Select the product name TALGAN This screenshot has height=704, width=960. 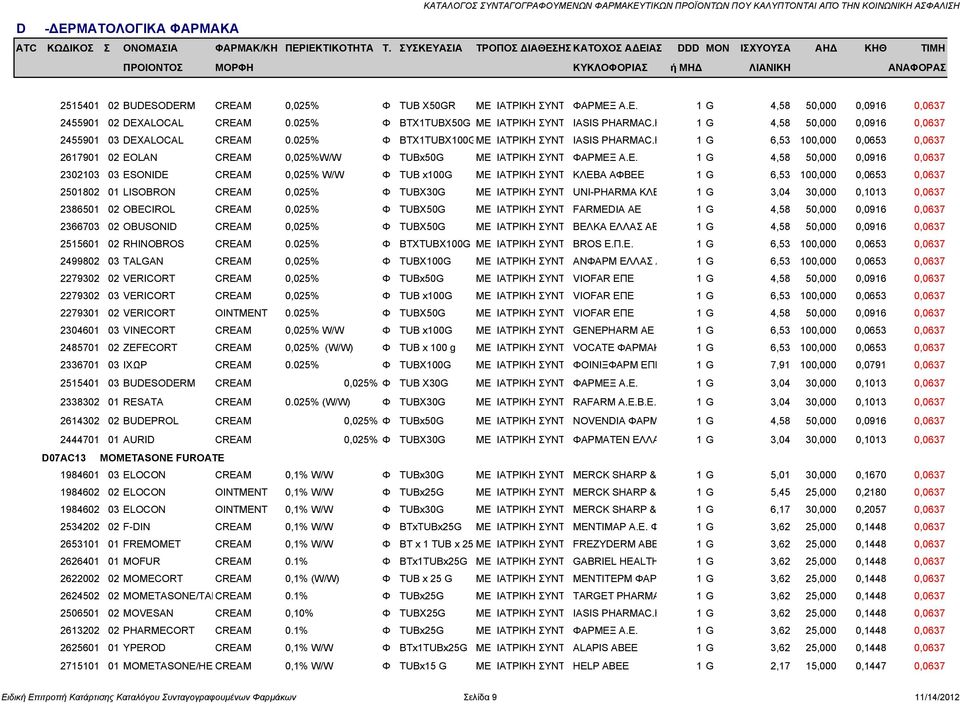coord(143,261)
